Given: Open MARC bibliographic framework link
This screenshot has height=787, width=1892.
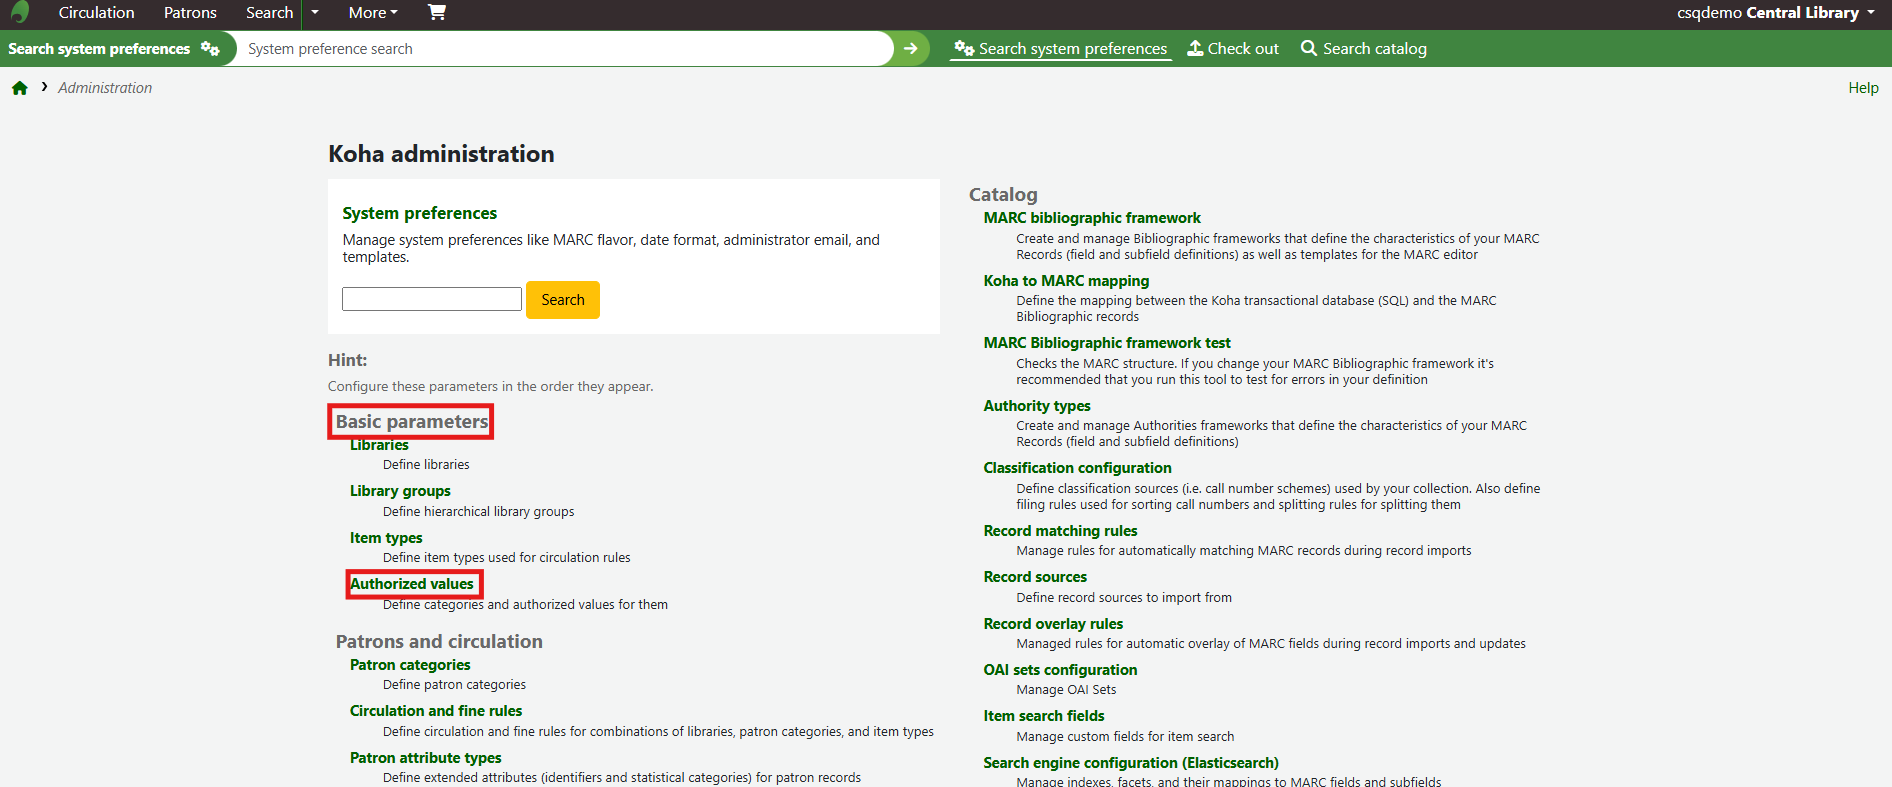Looking at the screenshot, I should [x=1092, y=218].
